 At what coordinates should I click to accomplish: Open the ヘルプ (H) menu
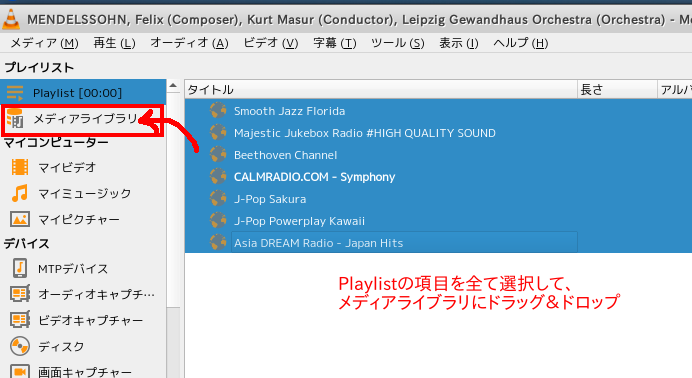[520, 43]
